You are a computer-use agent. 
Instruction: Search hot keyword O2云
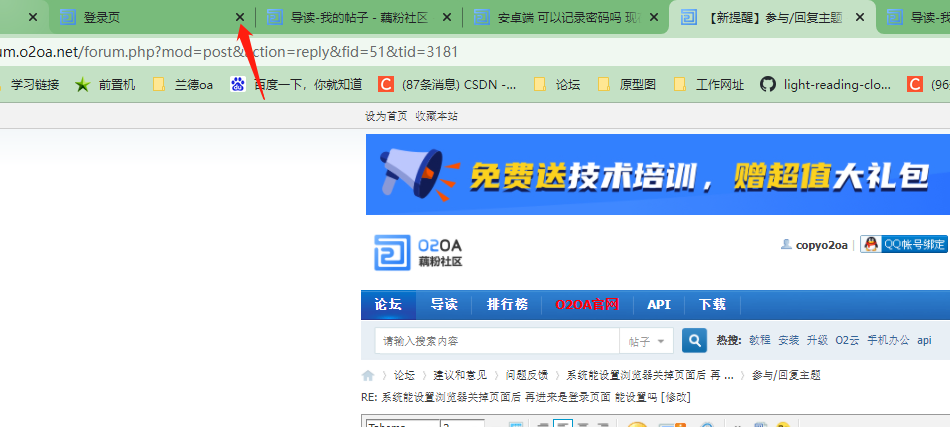point(847,340)
